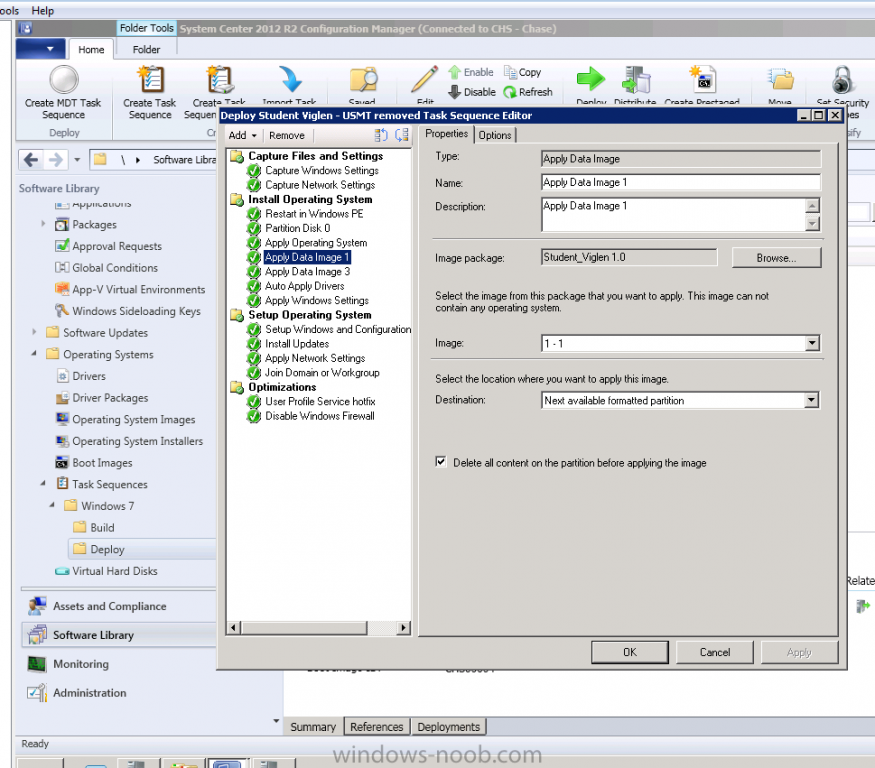
Task: Select Disable Windows Firewall step
Action: click(x=320, y=416)
